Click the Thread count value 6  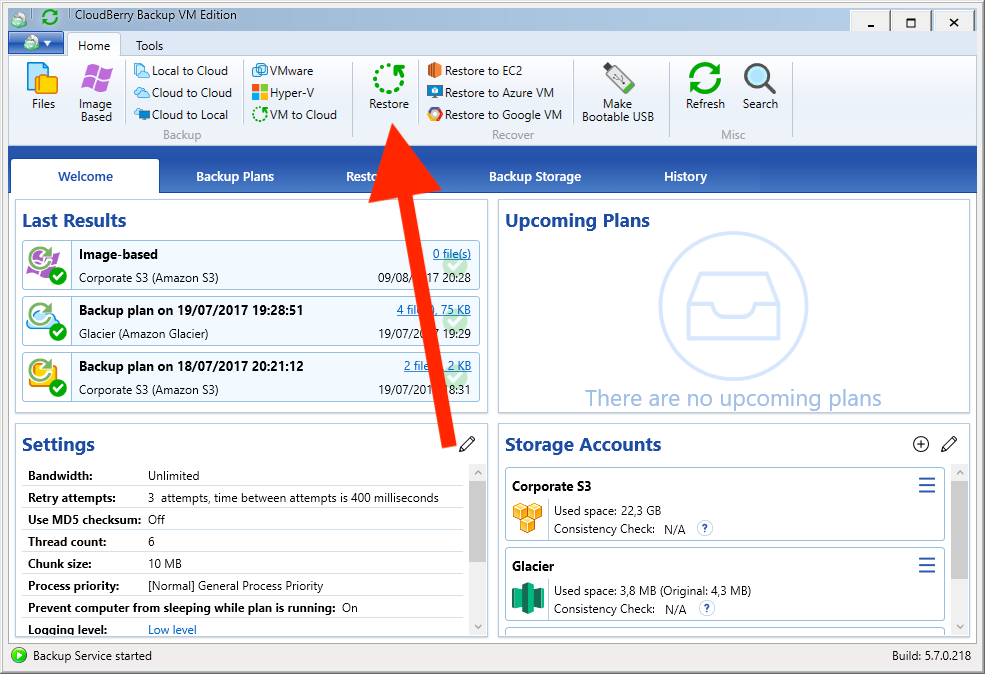(x=151, y=541)
